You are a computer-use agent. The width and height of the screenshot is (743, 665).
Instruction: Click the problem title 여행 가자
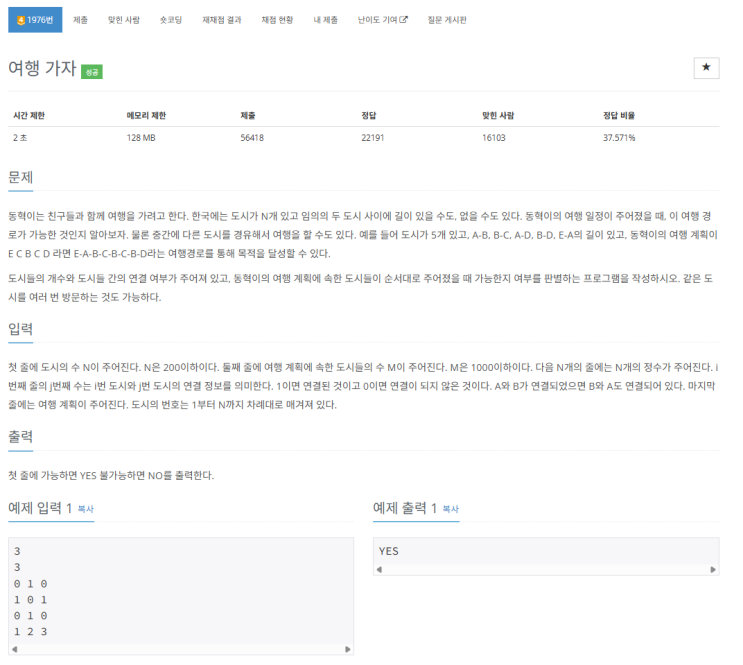[42, 68]
